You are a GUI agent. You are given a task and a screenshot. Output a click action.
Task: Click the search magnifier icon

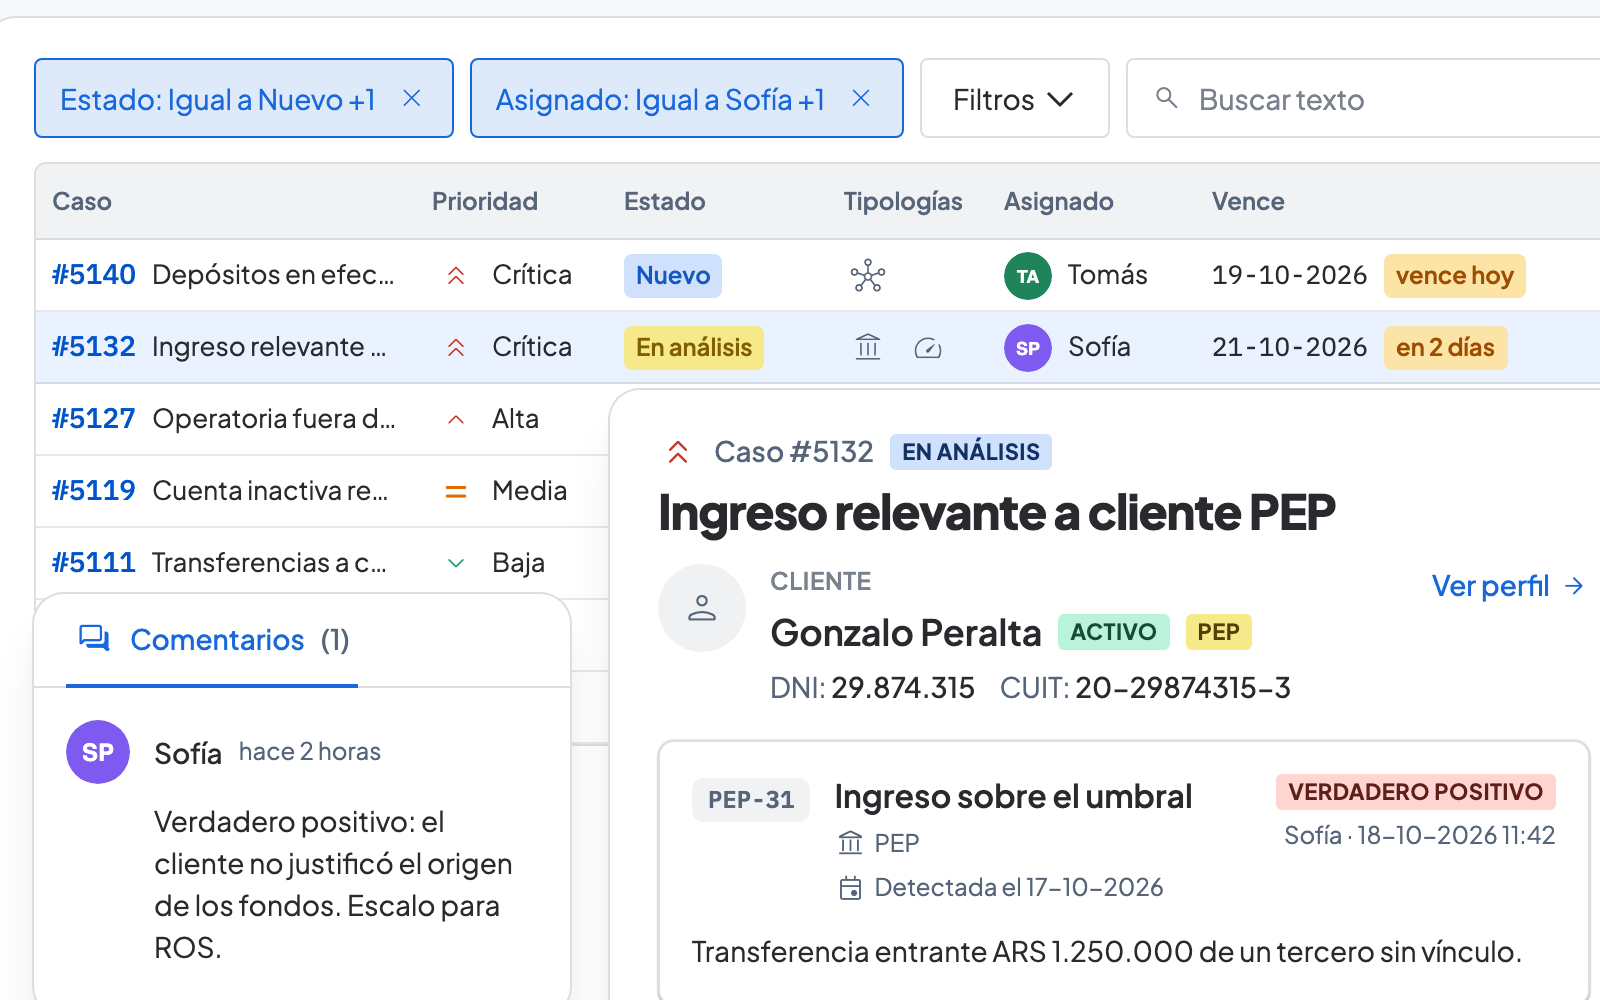point(1166,97)
